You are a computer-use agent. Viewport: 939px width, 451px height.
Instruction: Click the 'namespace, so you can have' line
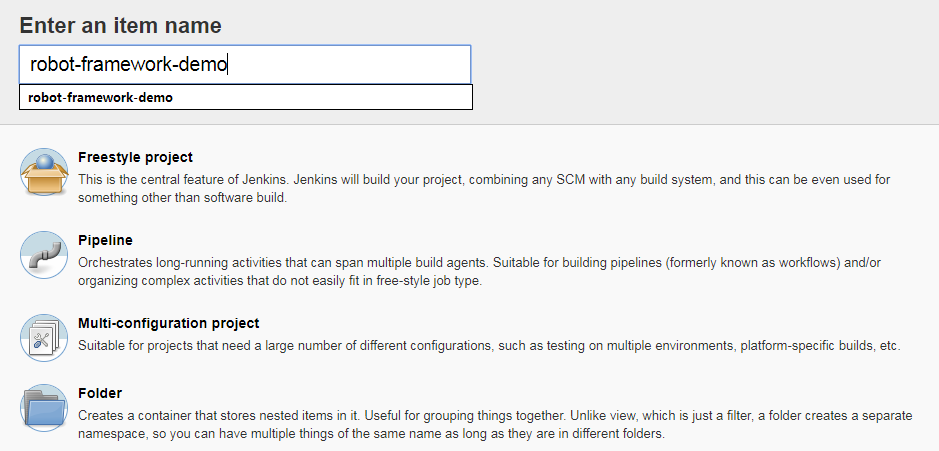point(371,433)
